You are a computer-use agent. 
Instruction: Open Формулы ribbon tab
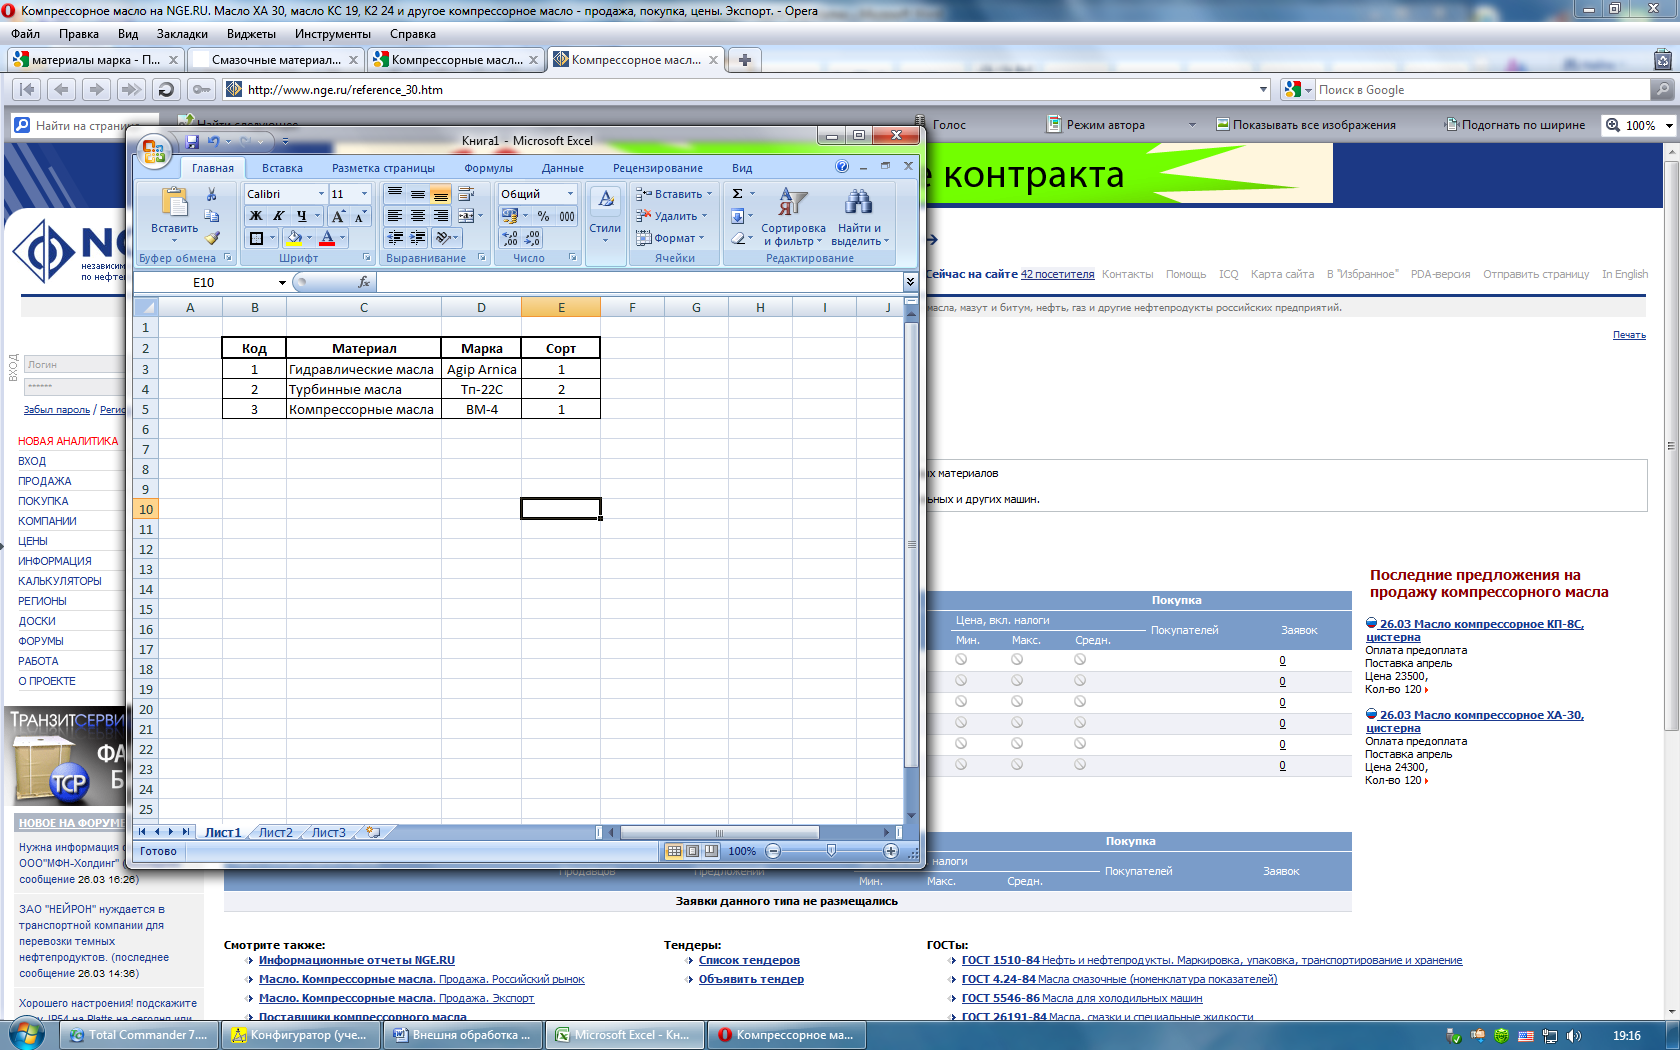[488, 168]
